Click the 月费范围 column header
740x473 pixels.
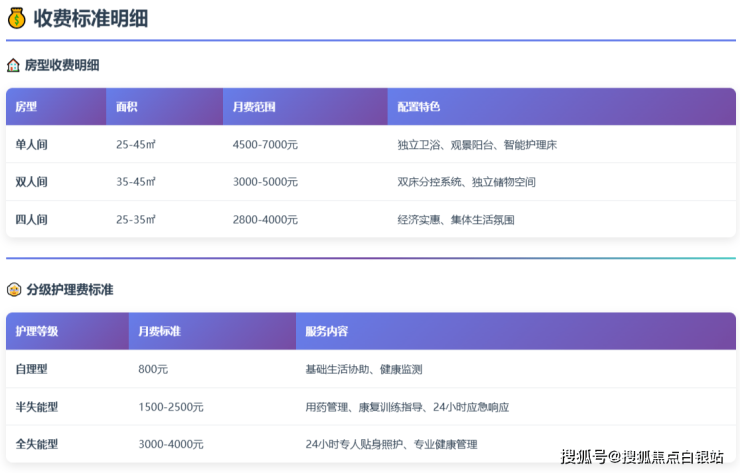tap(253, 107)
